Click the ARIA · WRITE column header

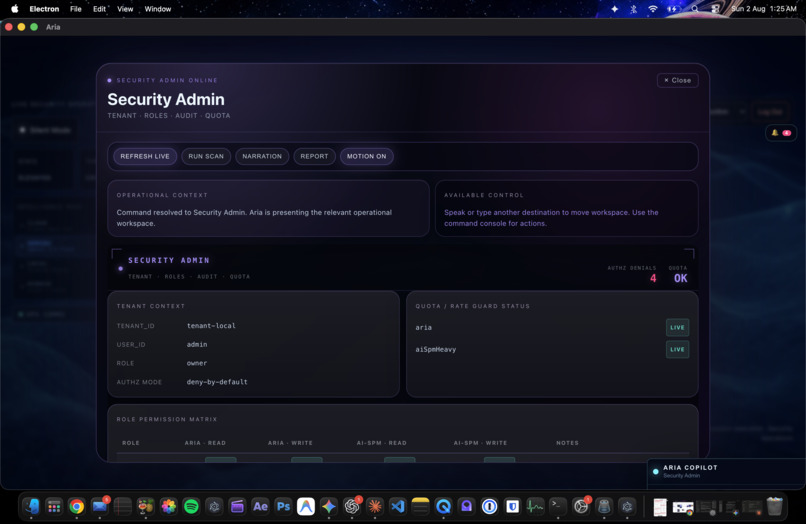tap(290, 443)
